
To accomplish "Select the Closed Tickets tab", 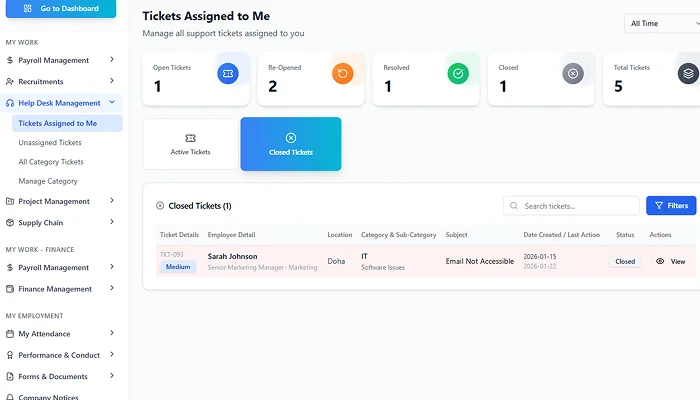I will coord(291,144).
